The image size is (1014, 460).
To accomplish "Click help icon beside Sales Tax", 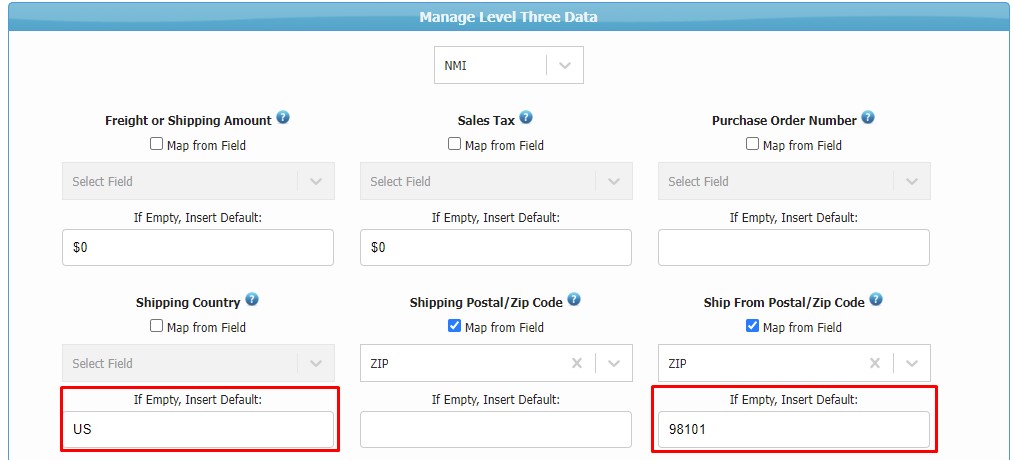I will click(526, 118).
